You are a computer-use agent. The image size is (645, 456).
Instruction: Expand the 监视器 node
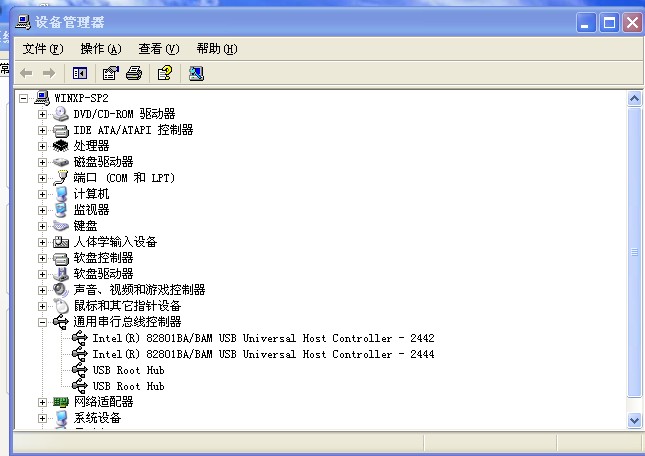click(42, 211)
